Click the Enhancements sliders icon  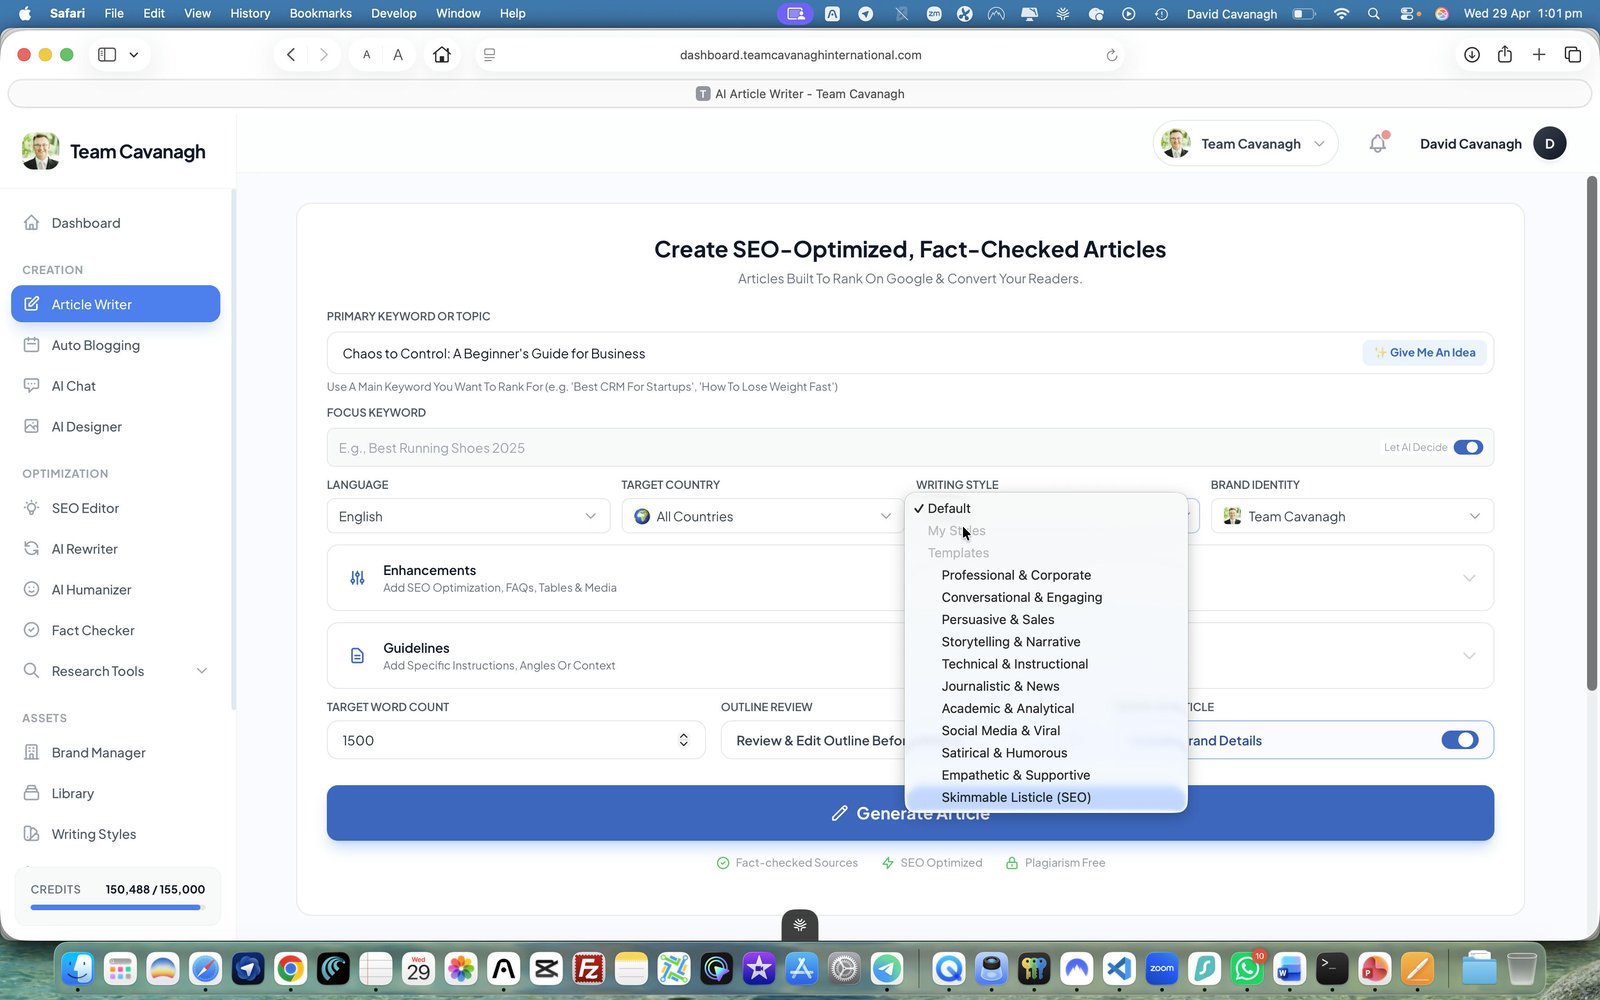357,578
